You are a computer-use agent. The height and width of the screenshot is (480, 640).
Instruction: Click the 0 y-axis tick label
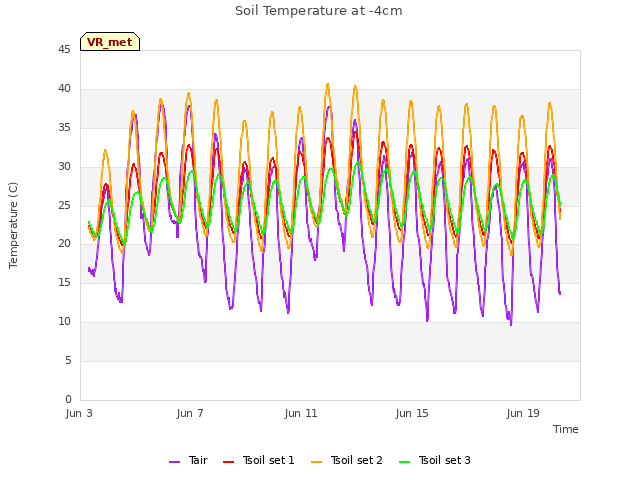click(x=68, y=399)
